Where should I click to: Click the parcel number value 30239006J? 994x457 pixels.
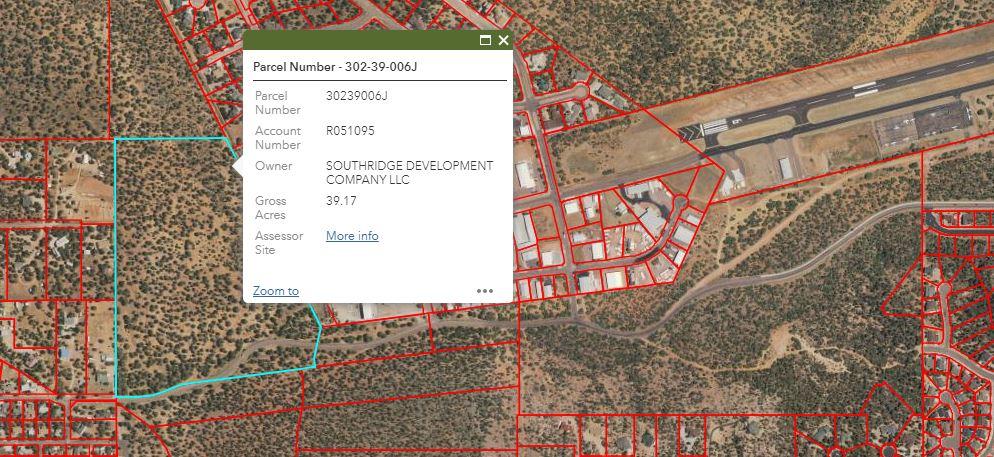tap(356, 96)
